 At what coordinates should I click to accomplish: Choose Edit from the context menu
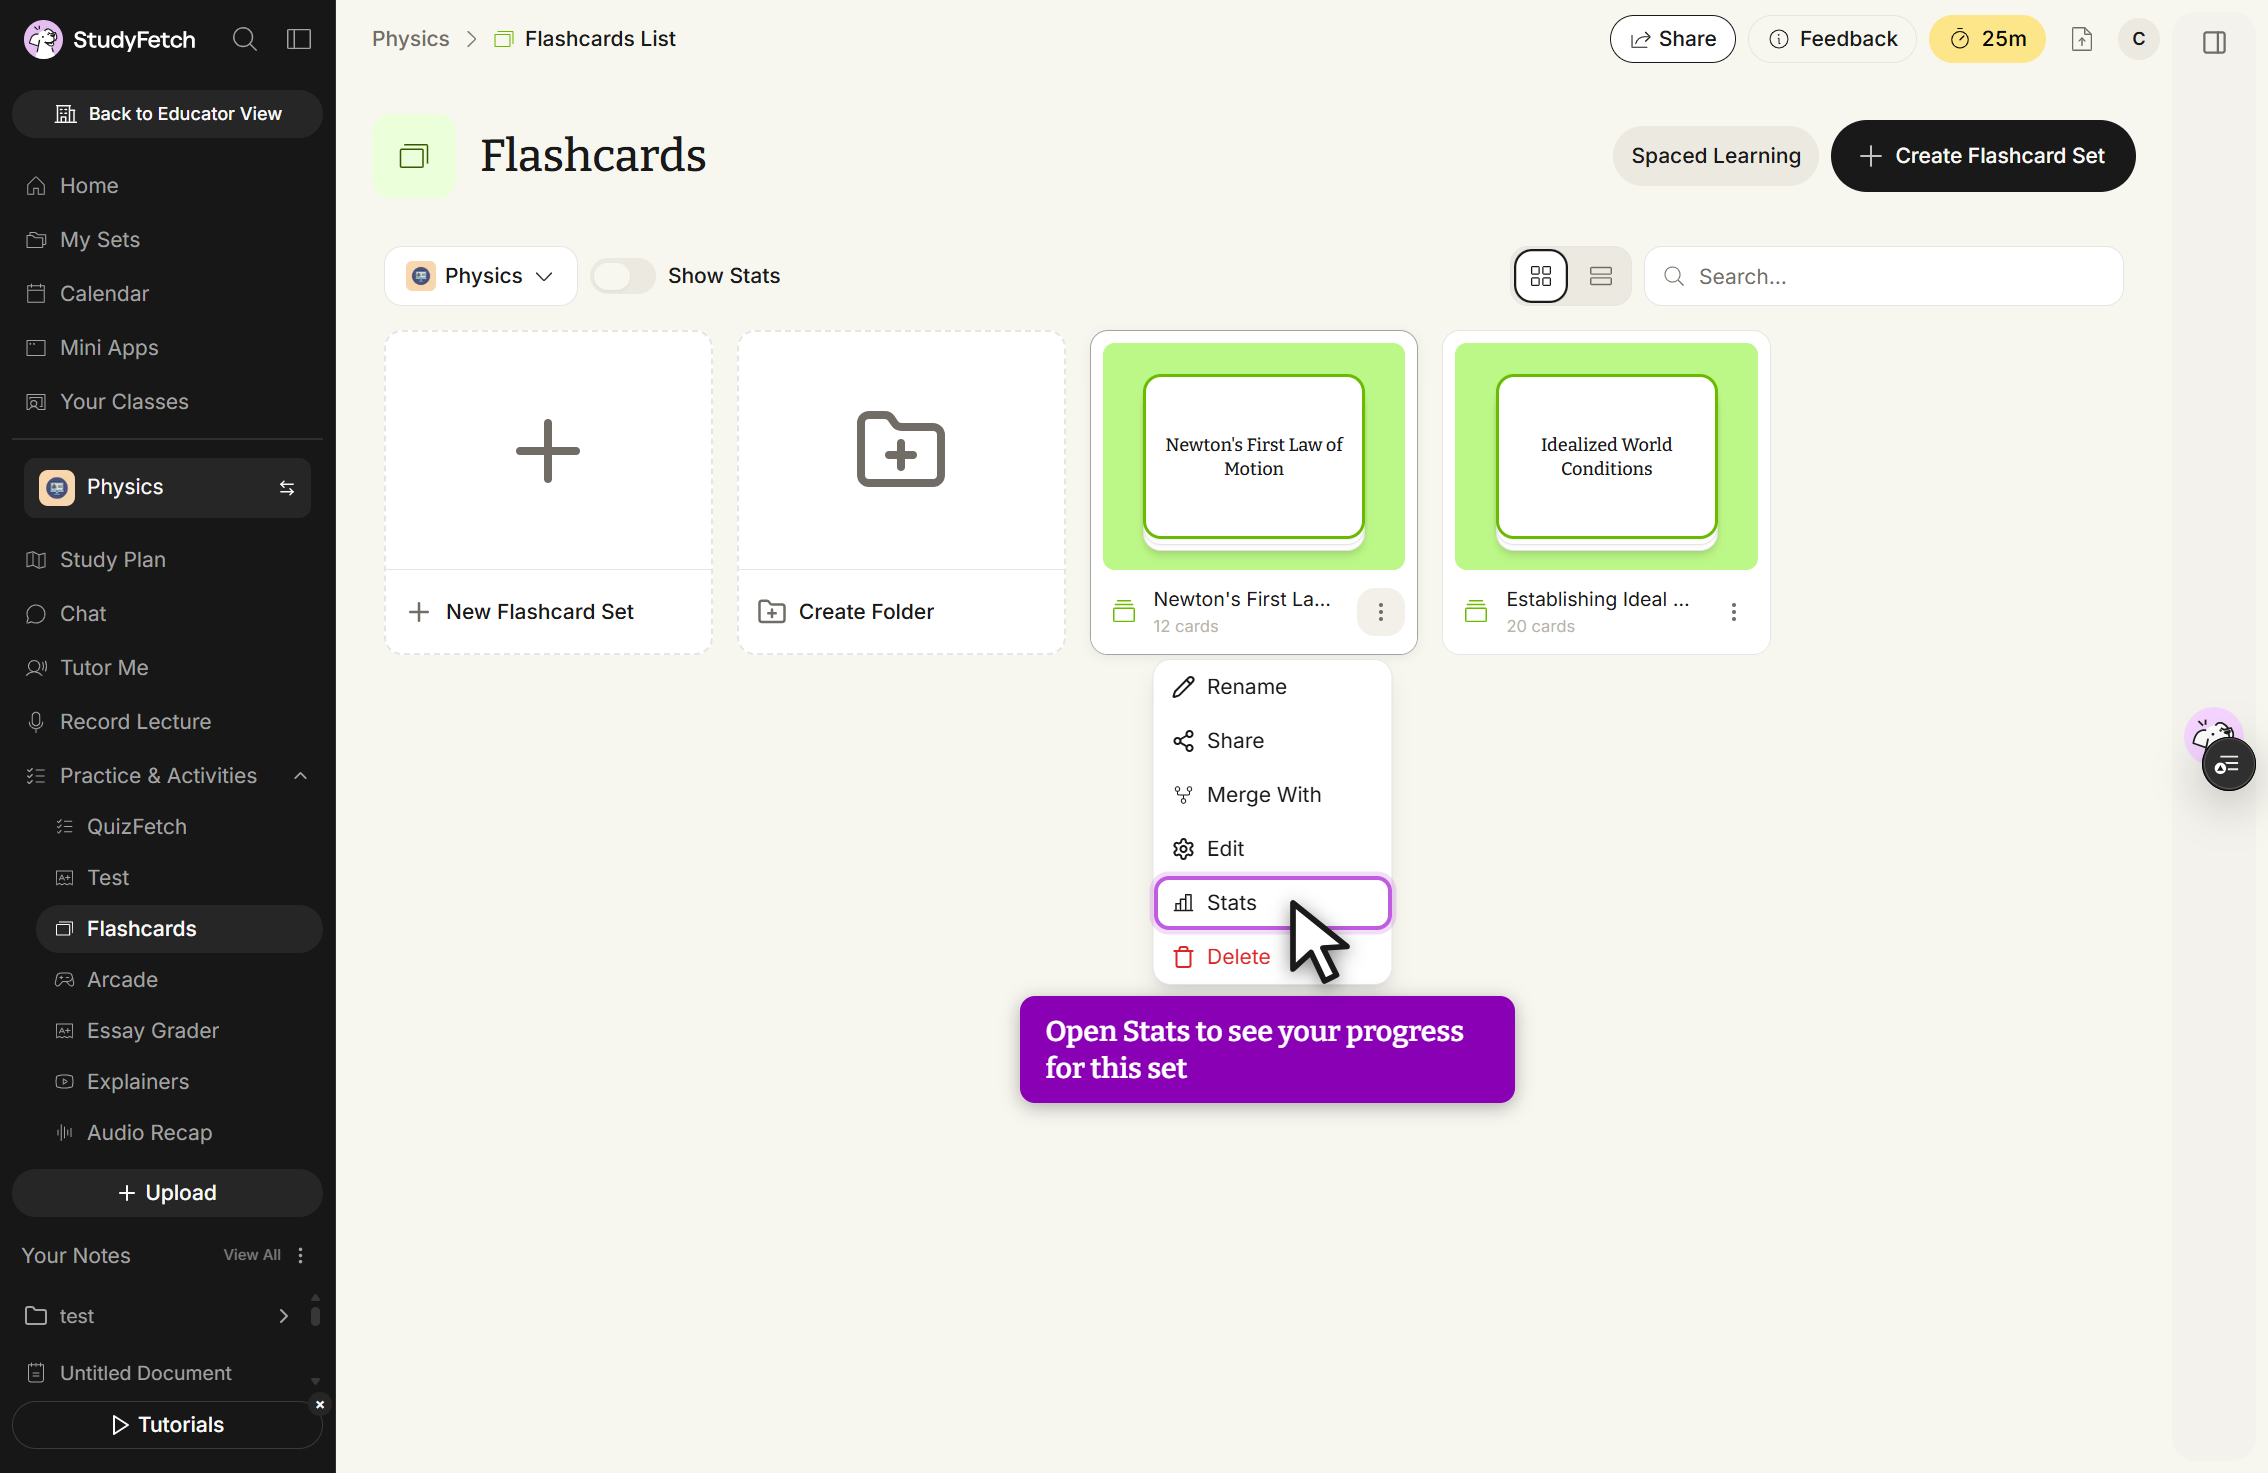tap(1272, 849)
